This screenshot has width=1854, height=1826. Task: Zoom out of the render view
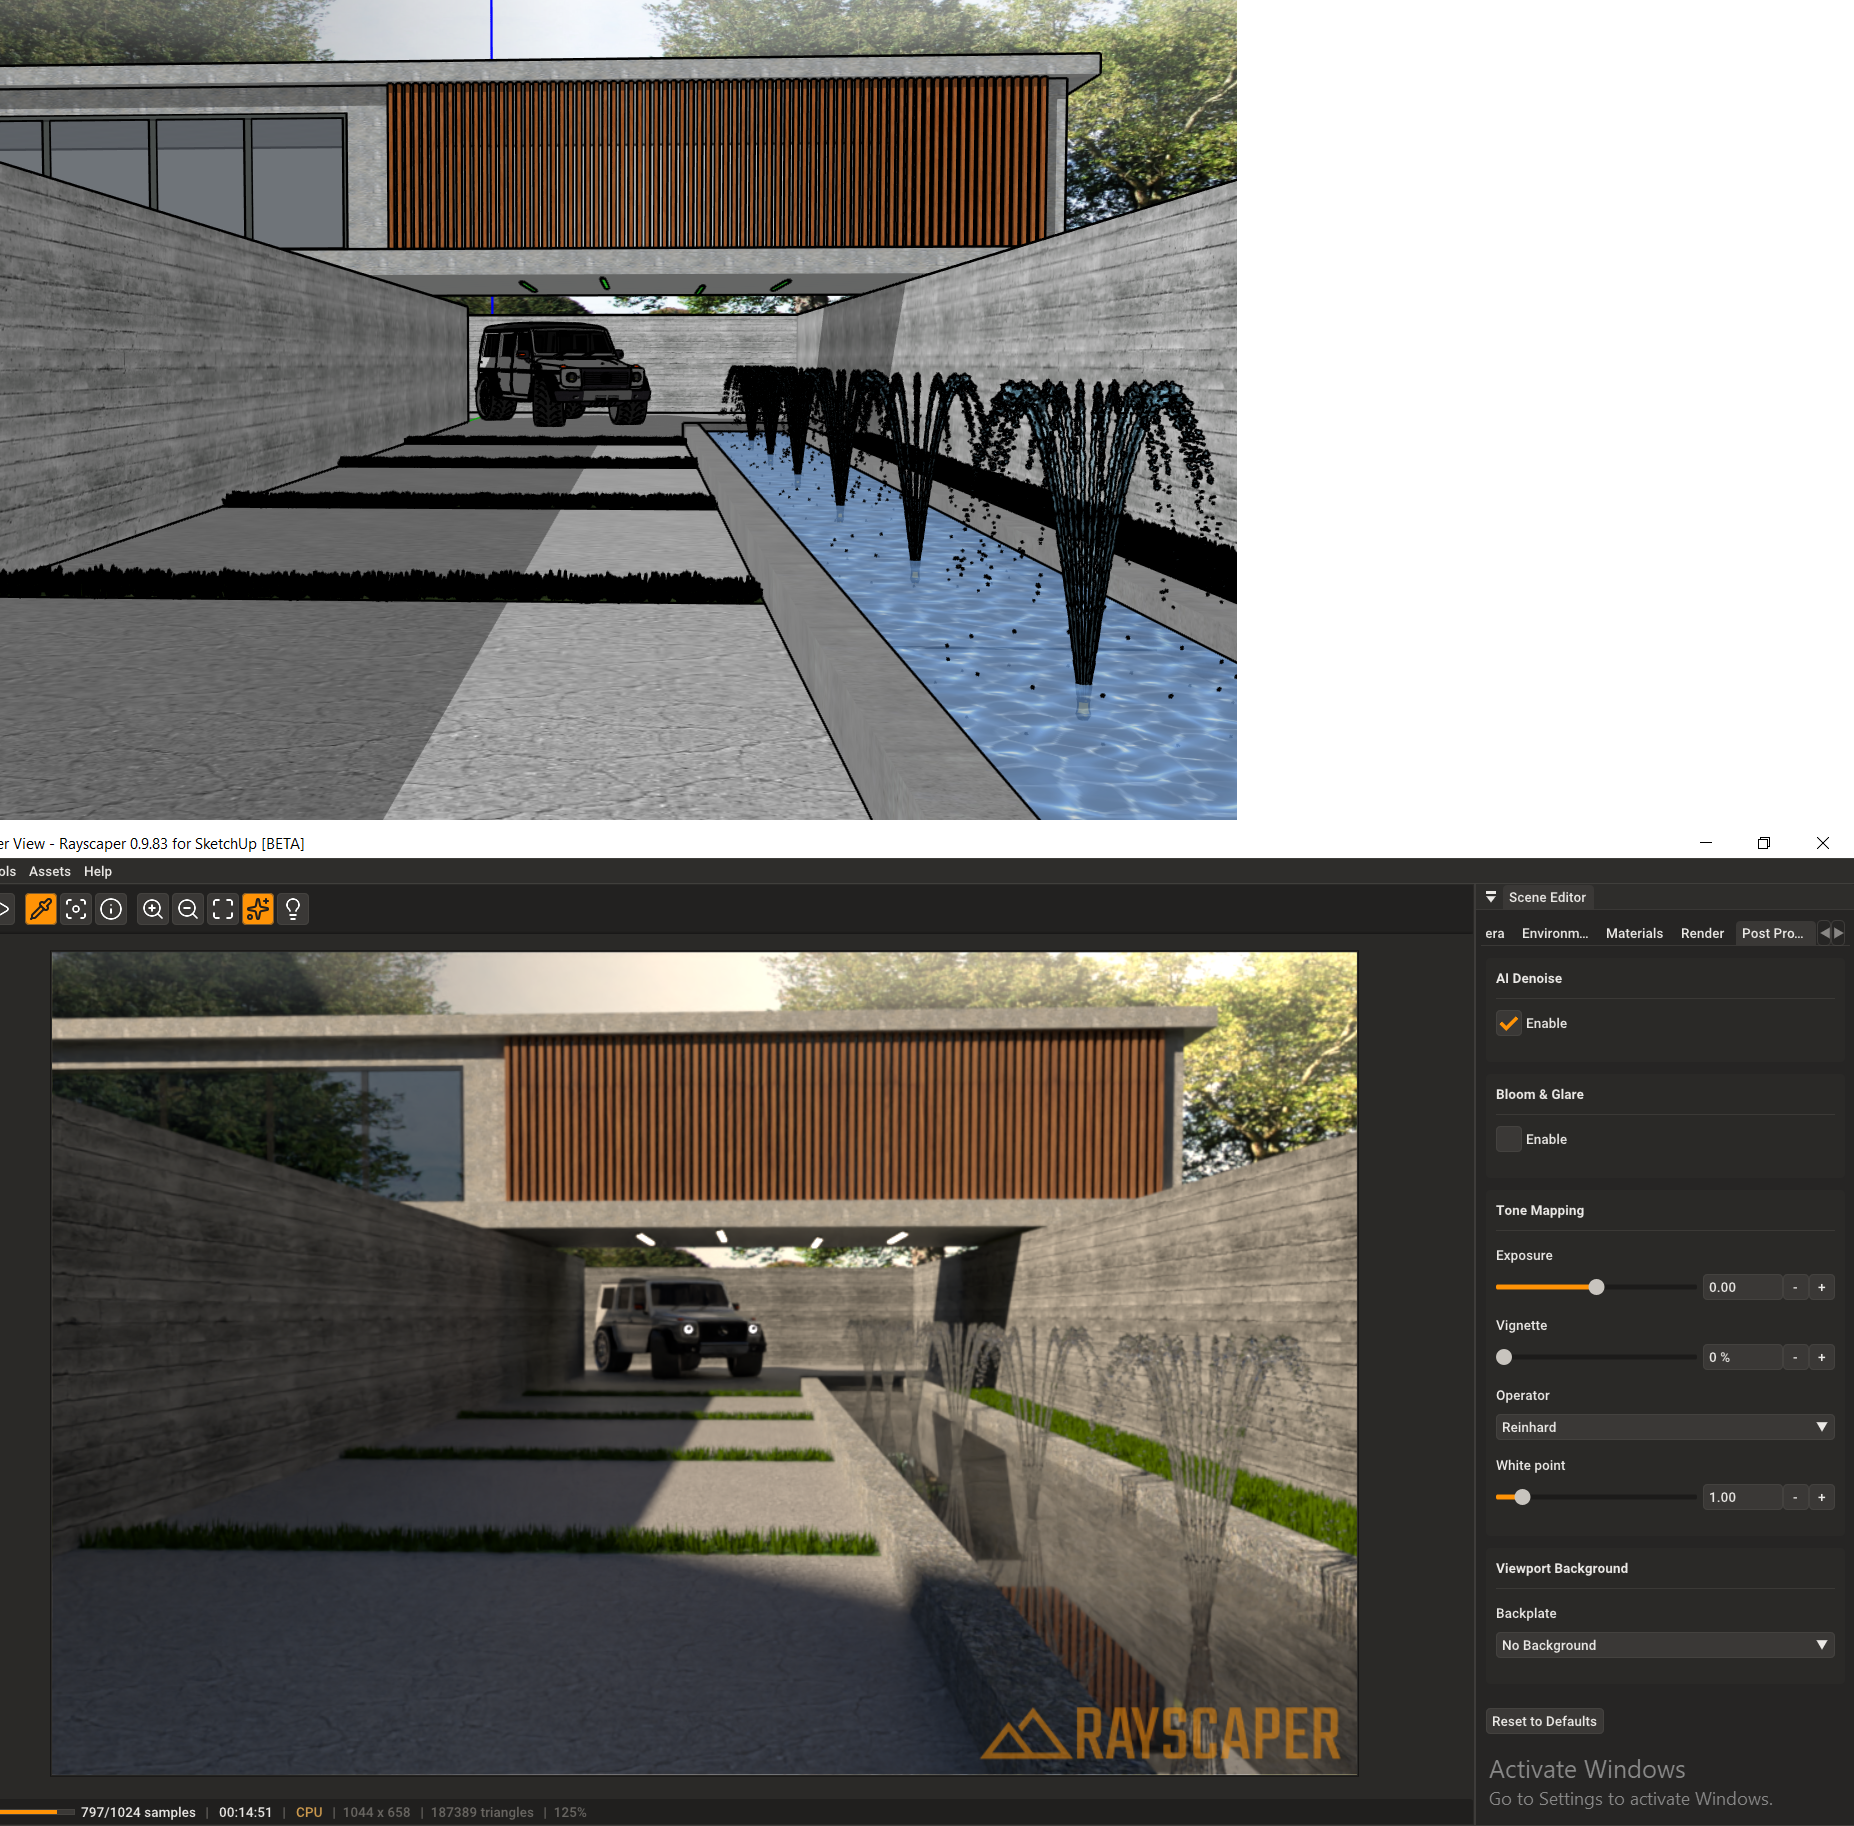(188, 909)
